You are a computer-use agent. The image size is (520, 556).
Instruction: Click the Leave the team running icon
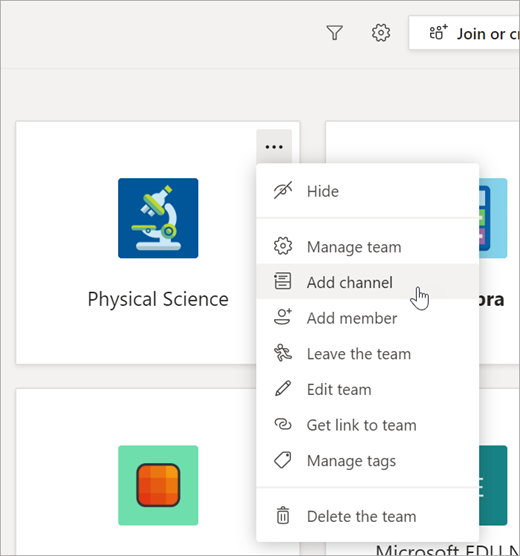283,353
